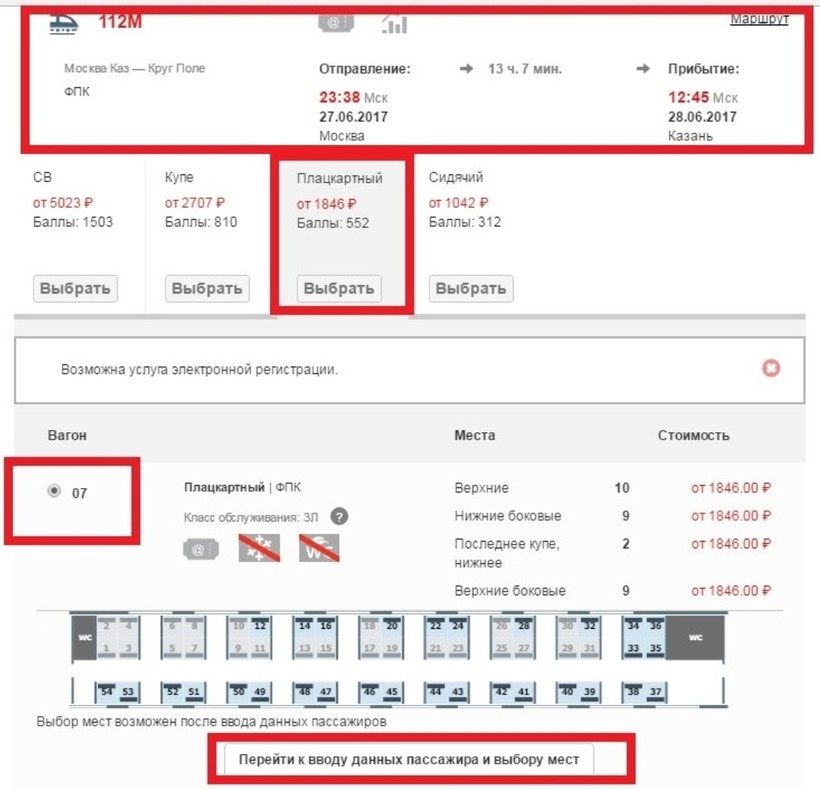Click the train icon next to 112М
This screenshot has height=789, width=820.
63,24
